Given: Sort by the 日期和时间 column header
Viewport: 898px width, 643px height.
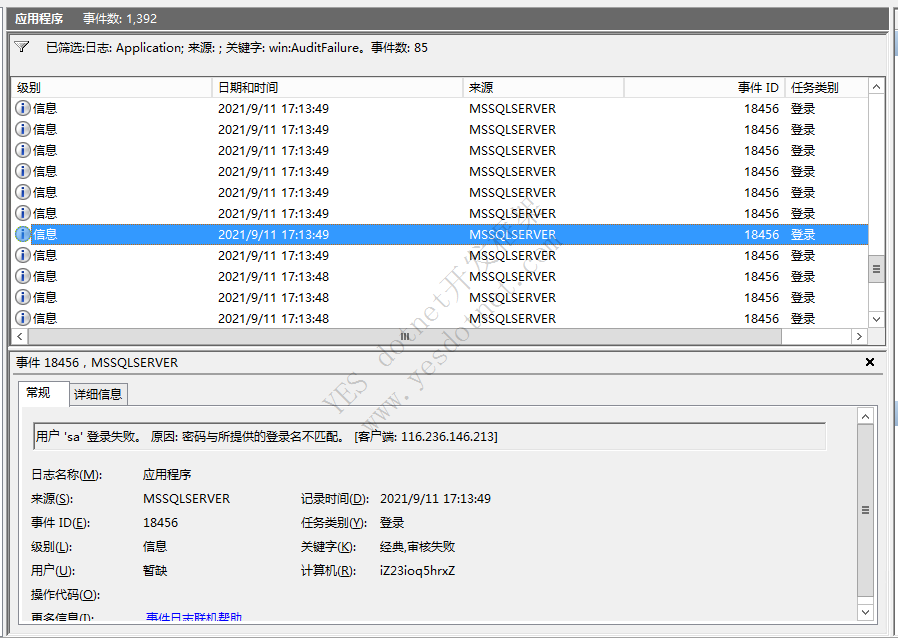Looking at the screenshot, I should tap(337, 88).
